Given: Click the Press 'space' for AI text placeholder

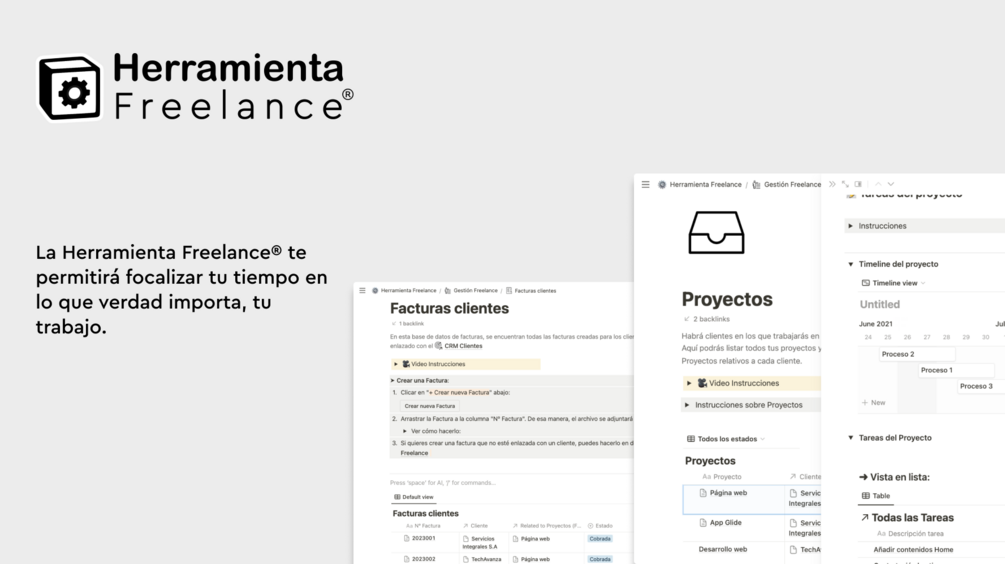Looking at the screenshot, I should pyautogui.click(x=442, y=483).
